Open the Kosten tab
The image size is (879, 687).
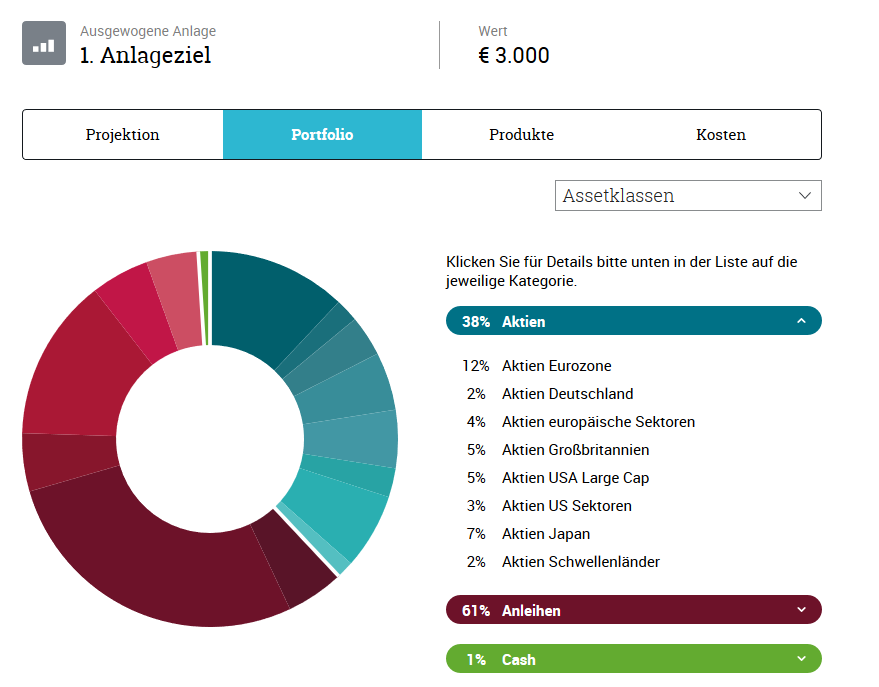point(721,134)
